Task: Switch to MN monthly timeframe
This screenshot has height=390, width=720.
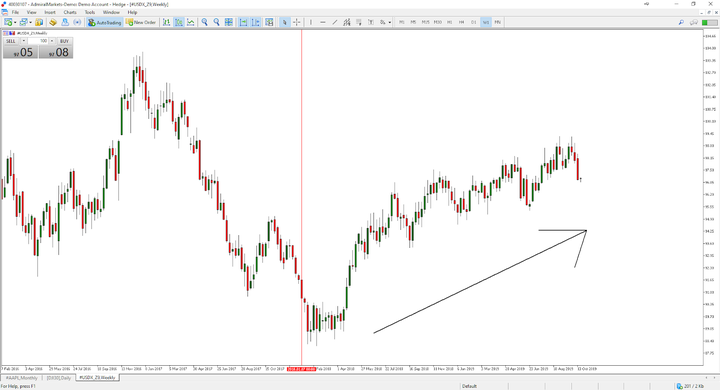Action: tap(498, 22)
